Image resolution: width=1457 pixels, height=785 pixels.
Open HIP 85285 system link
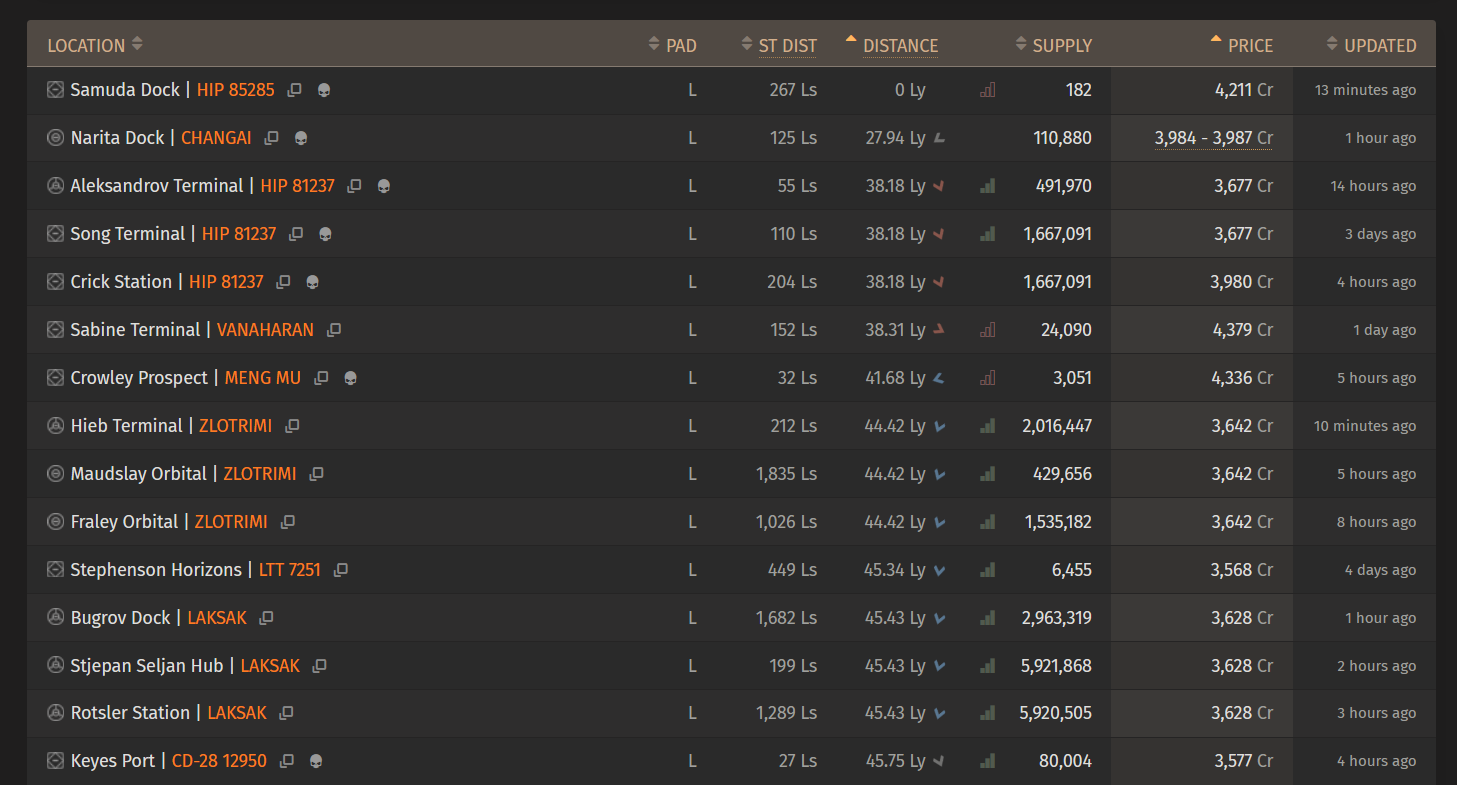[x=235, y=90]
